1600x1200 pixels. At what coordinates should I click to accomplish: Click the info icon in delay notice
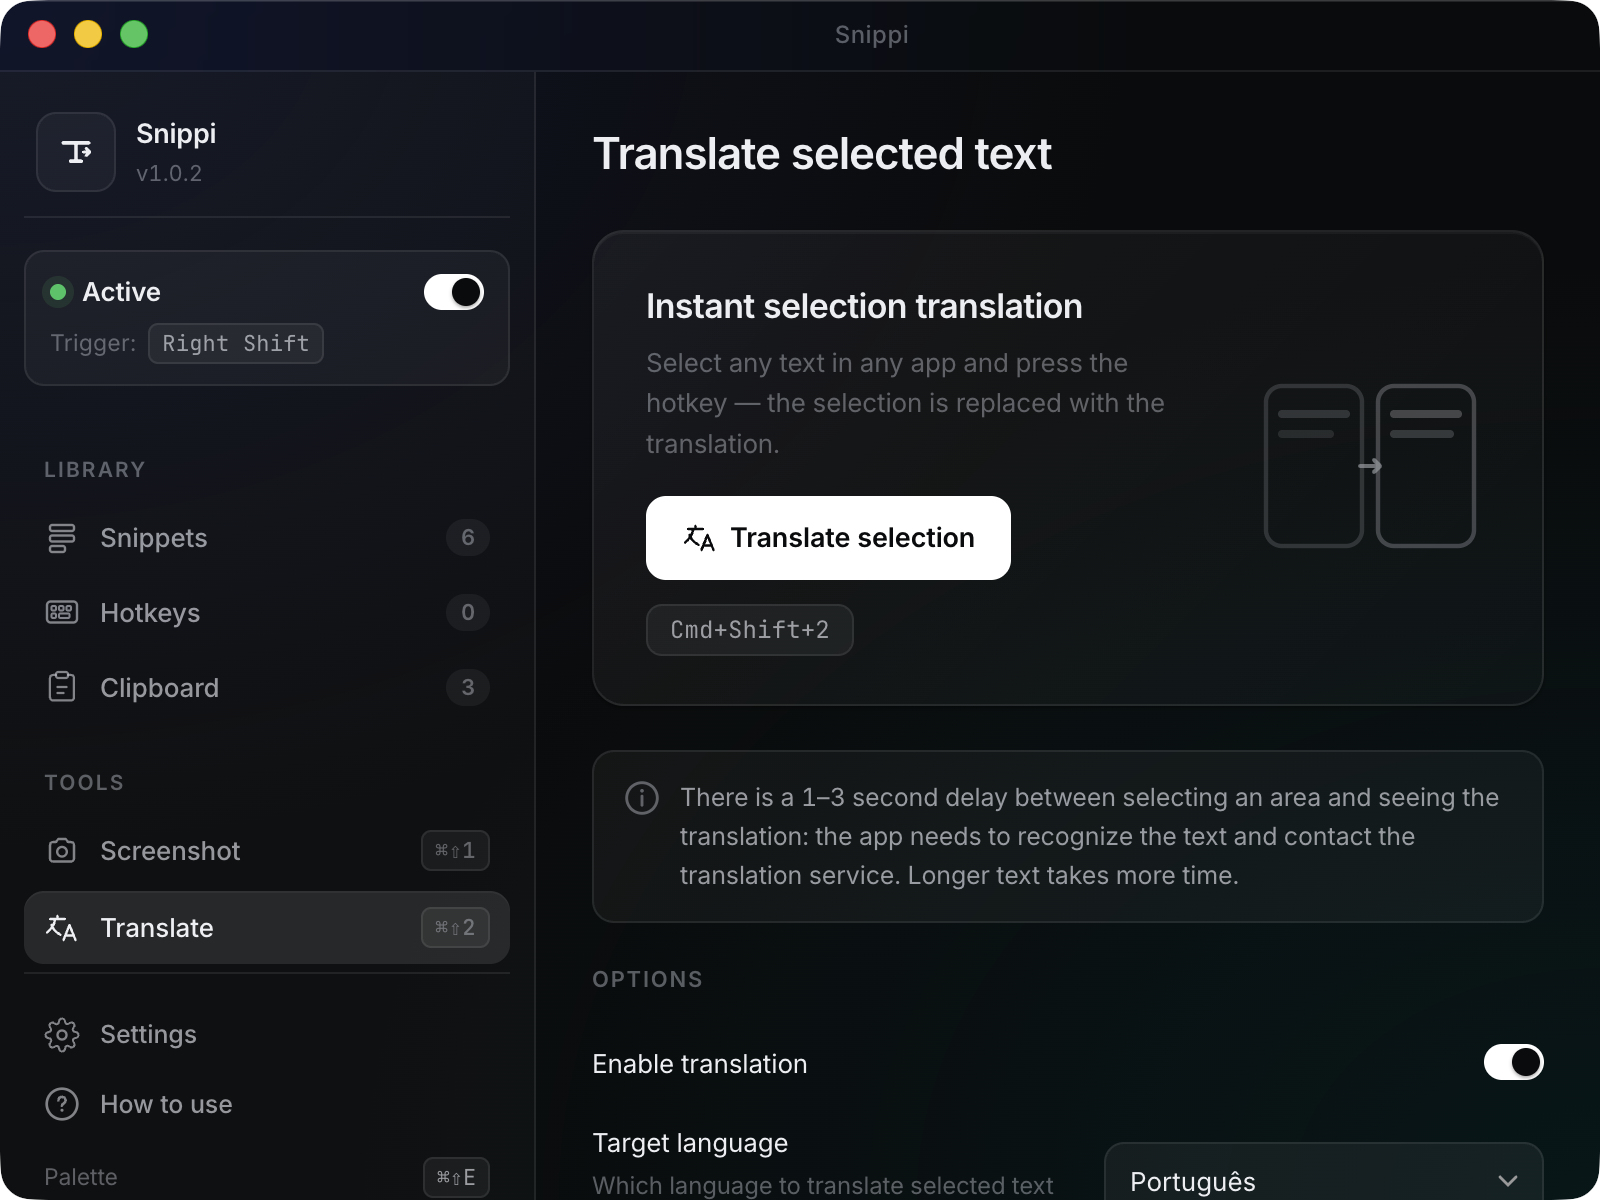tap(642, 798)
